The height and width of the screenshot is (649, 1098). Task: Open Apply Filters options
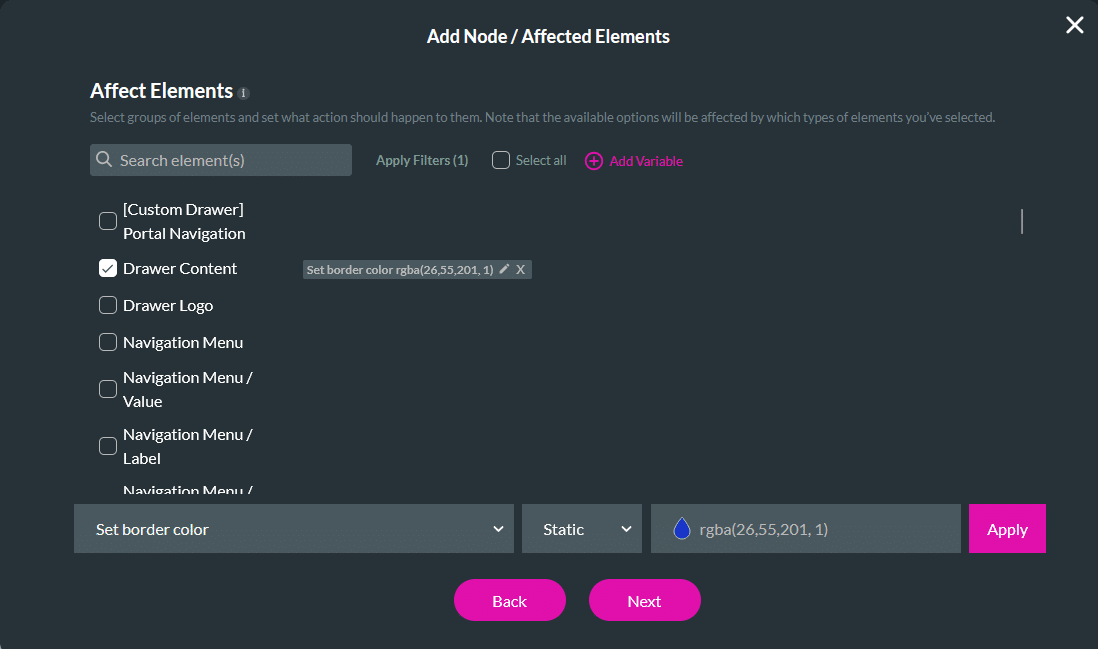(421, 159)
